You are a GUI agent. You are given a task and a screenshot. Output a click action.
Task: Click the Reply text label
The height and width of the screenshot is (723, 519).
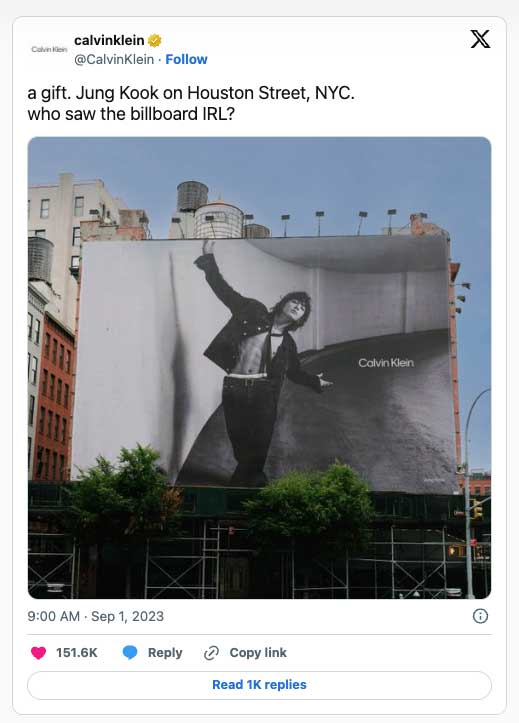coord(165,652)
